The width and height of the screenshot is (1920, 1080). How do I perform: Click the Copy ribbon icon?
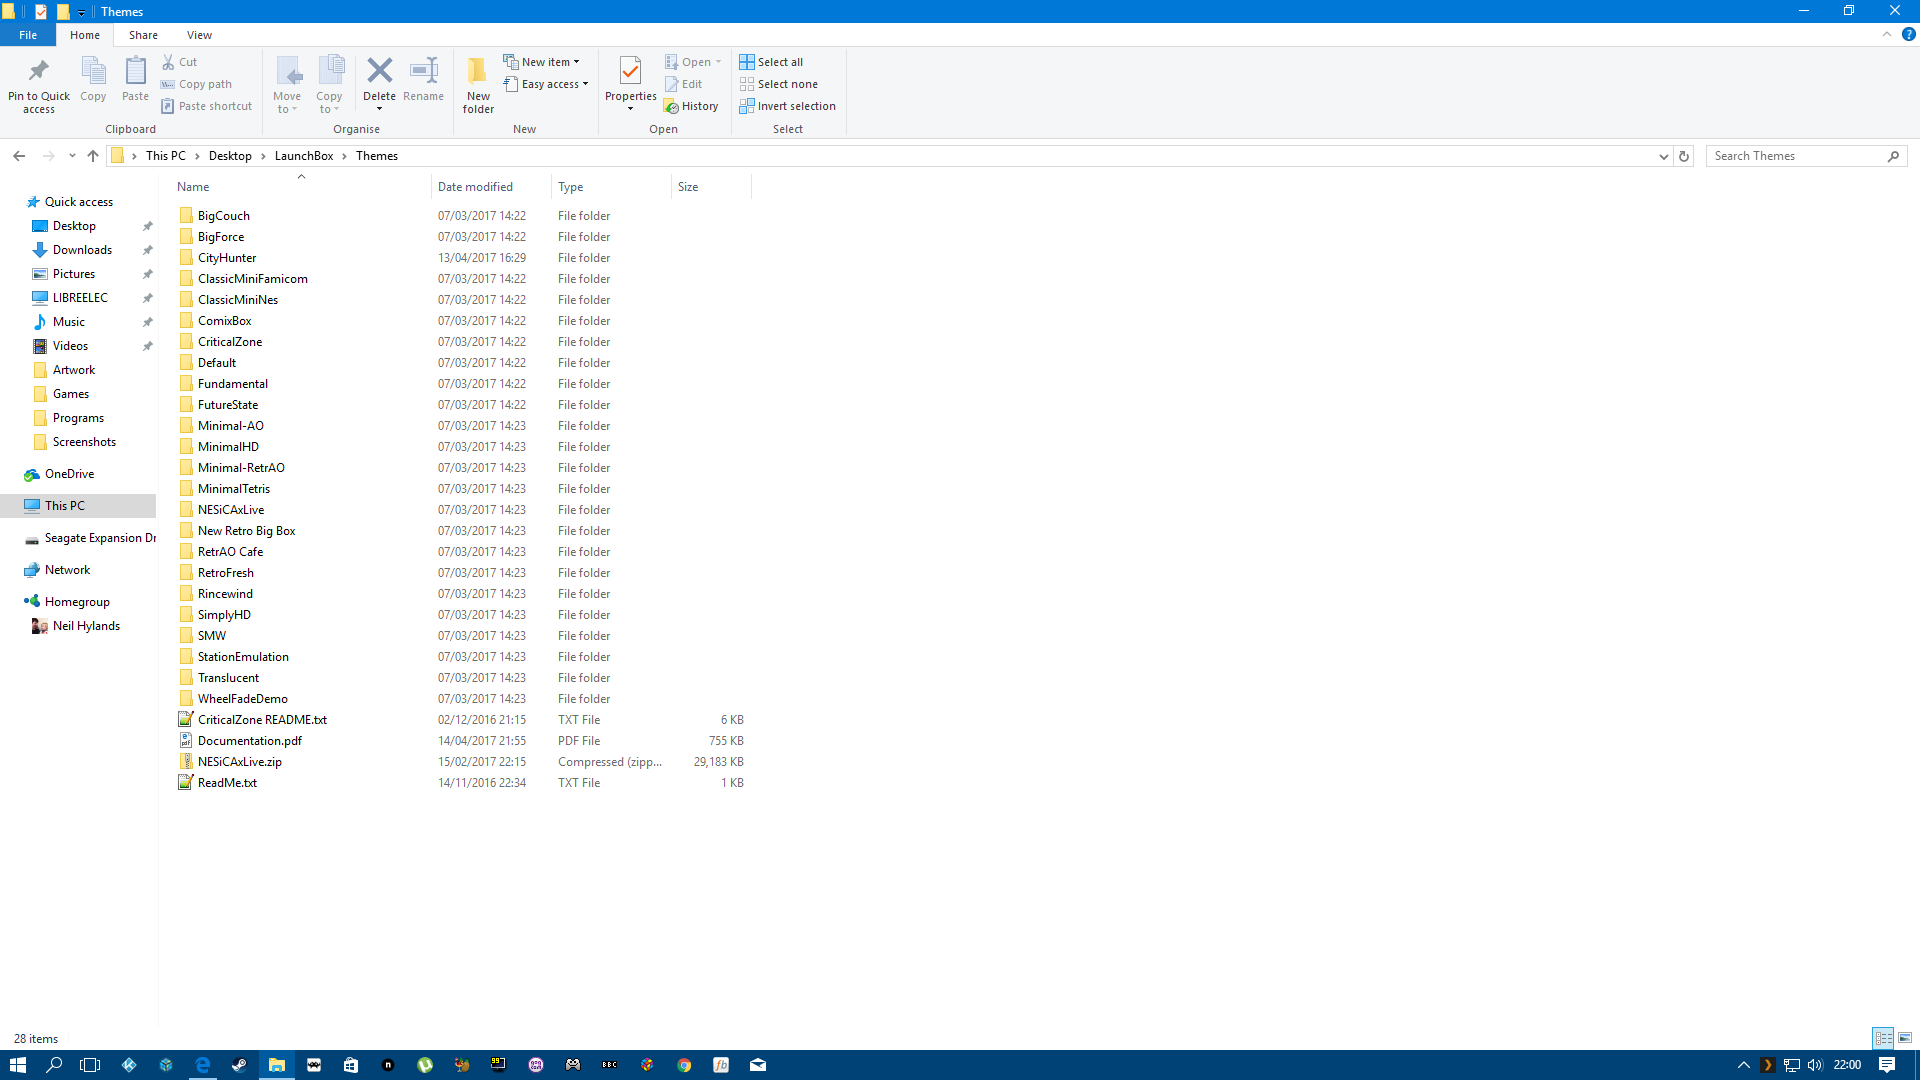pyautogui.click(x=93, y=71)
